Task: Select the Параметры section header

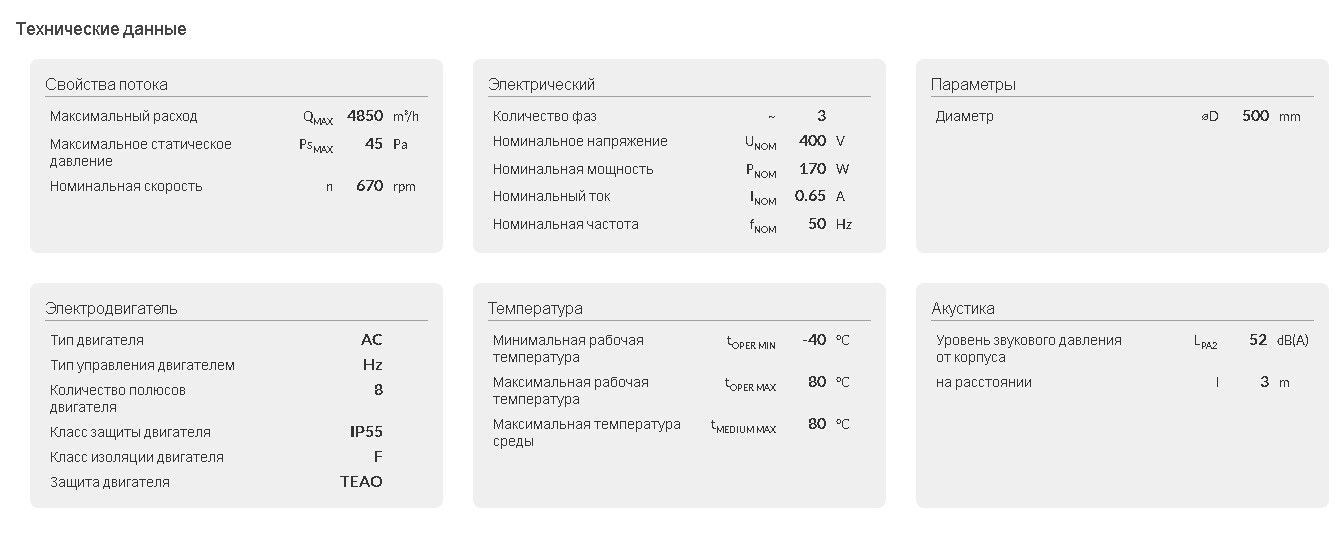Action: 973,85
